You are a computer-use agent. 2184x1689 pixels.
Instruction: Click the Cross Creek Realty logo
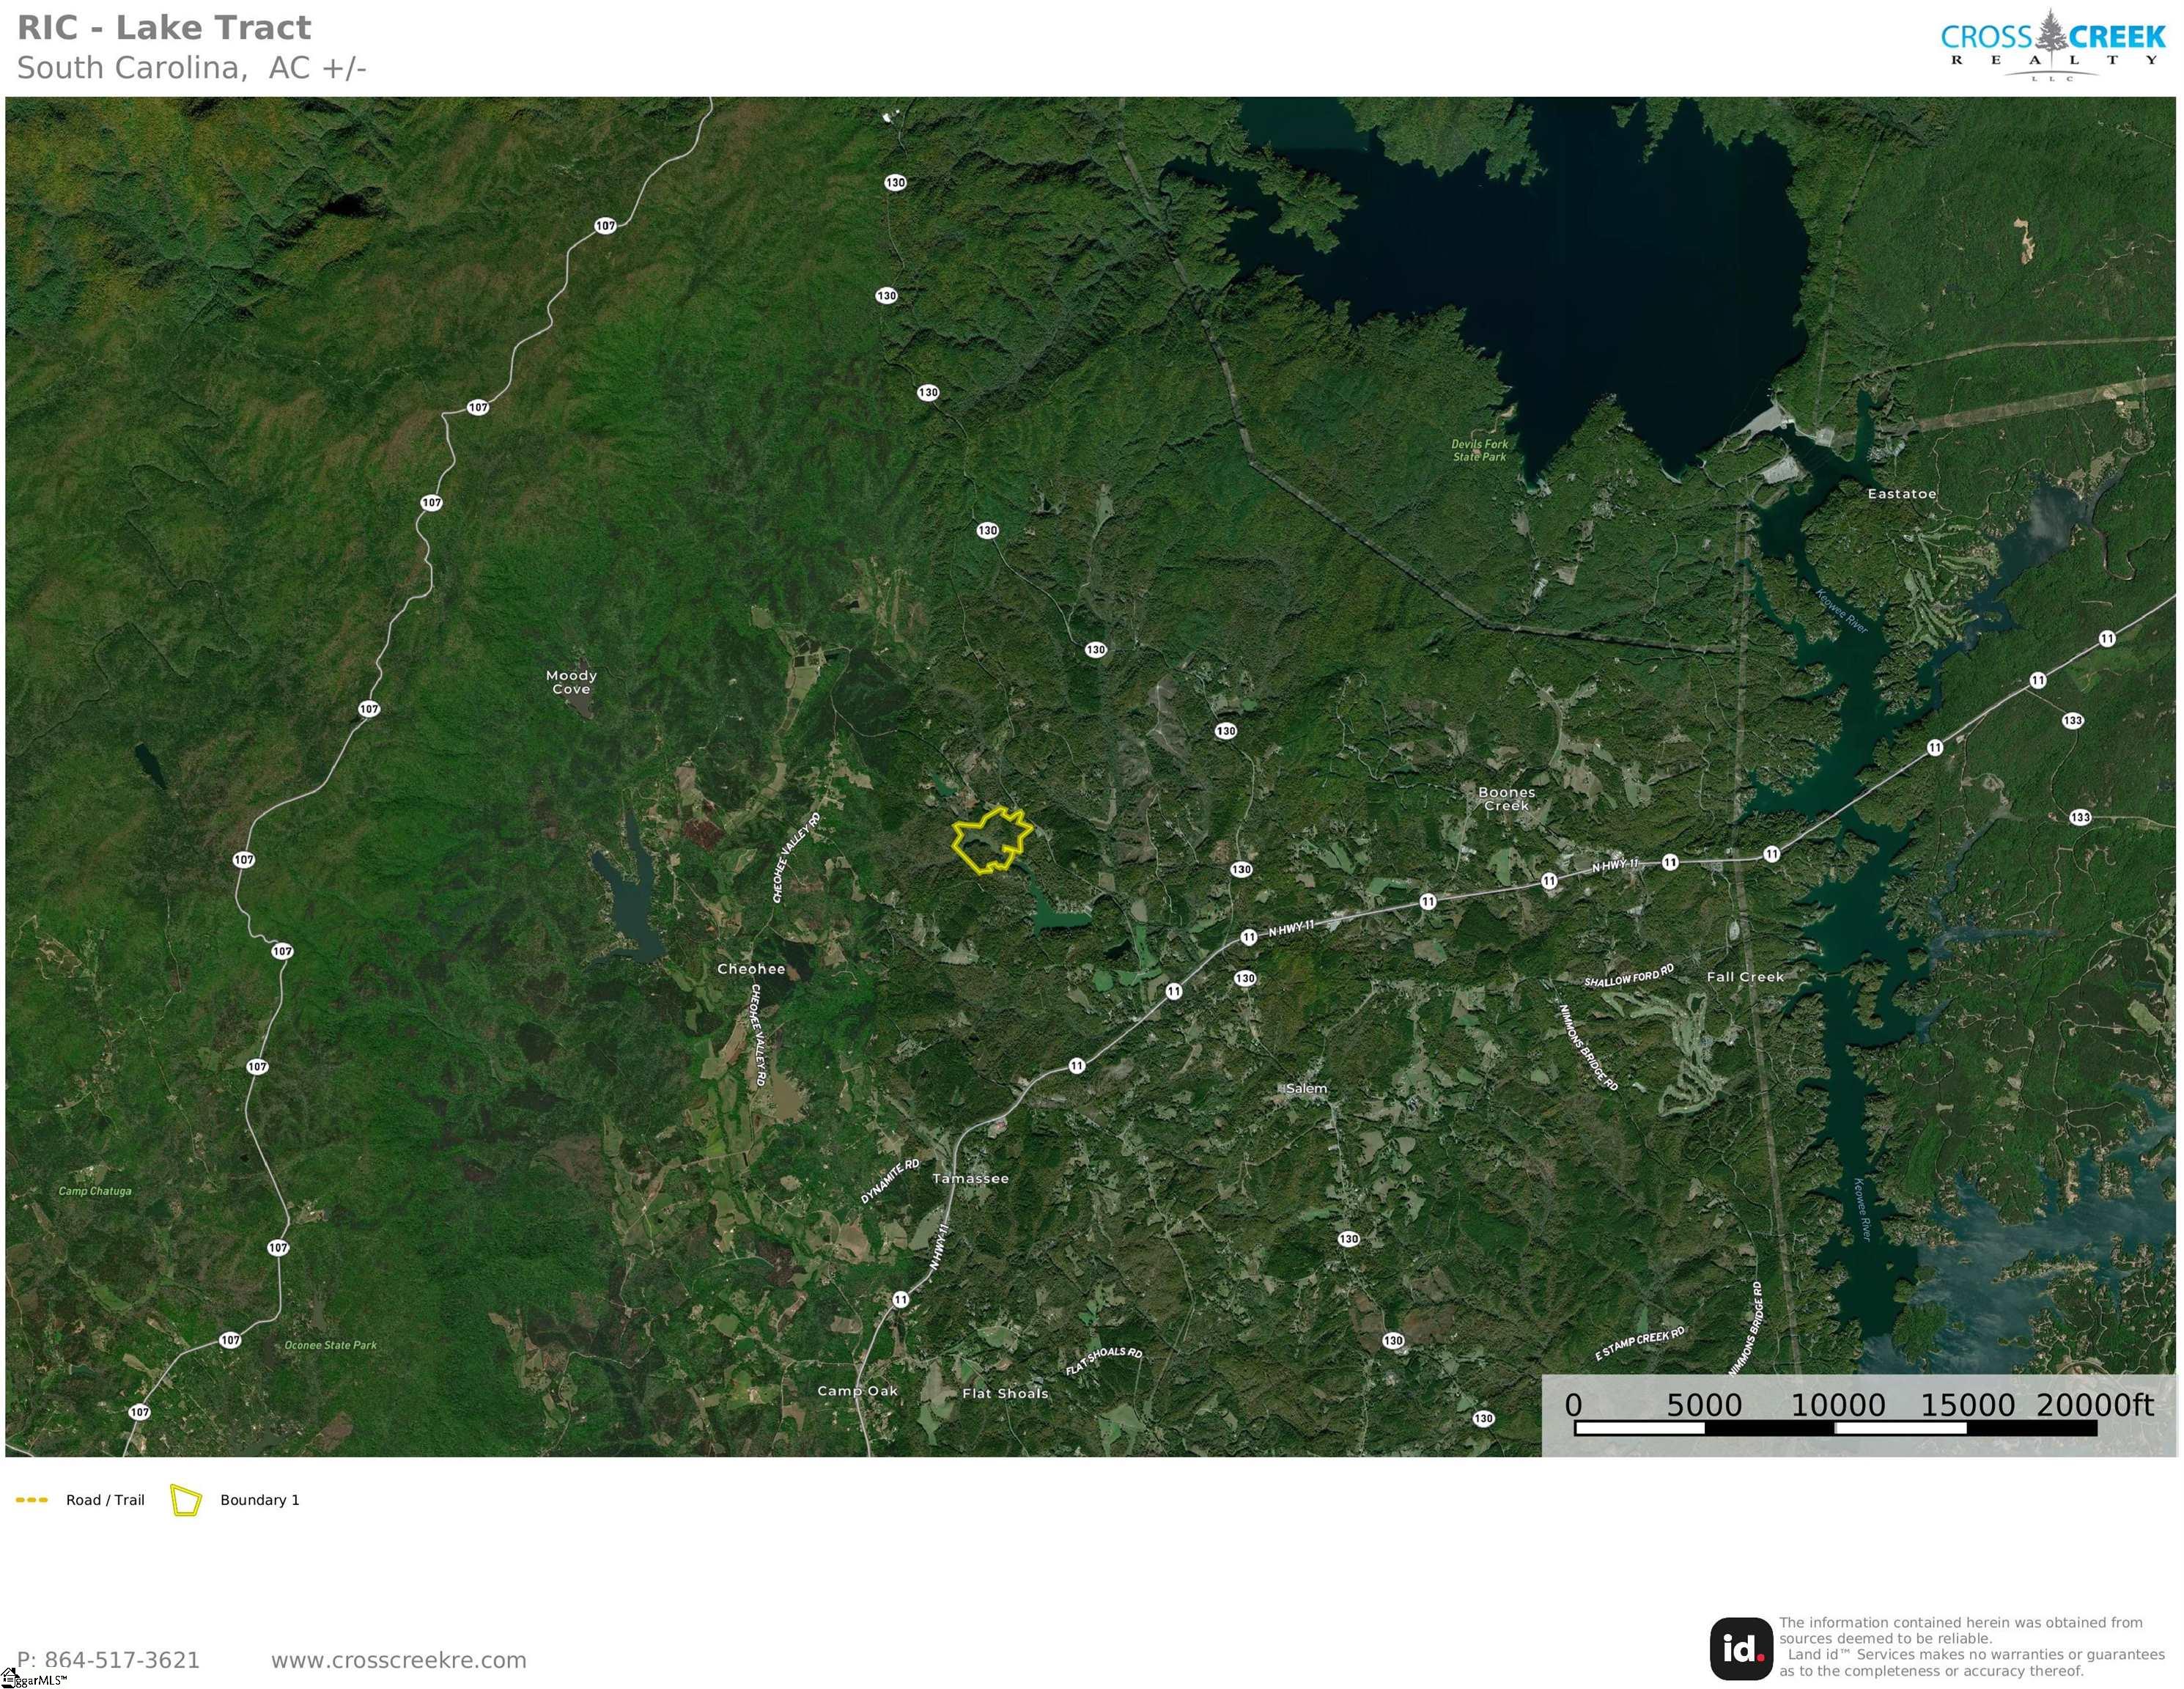point(2052,45)
